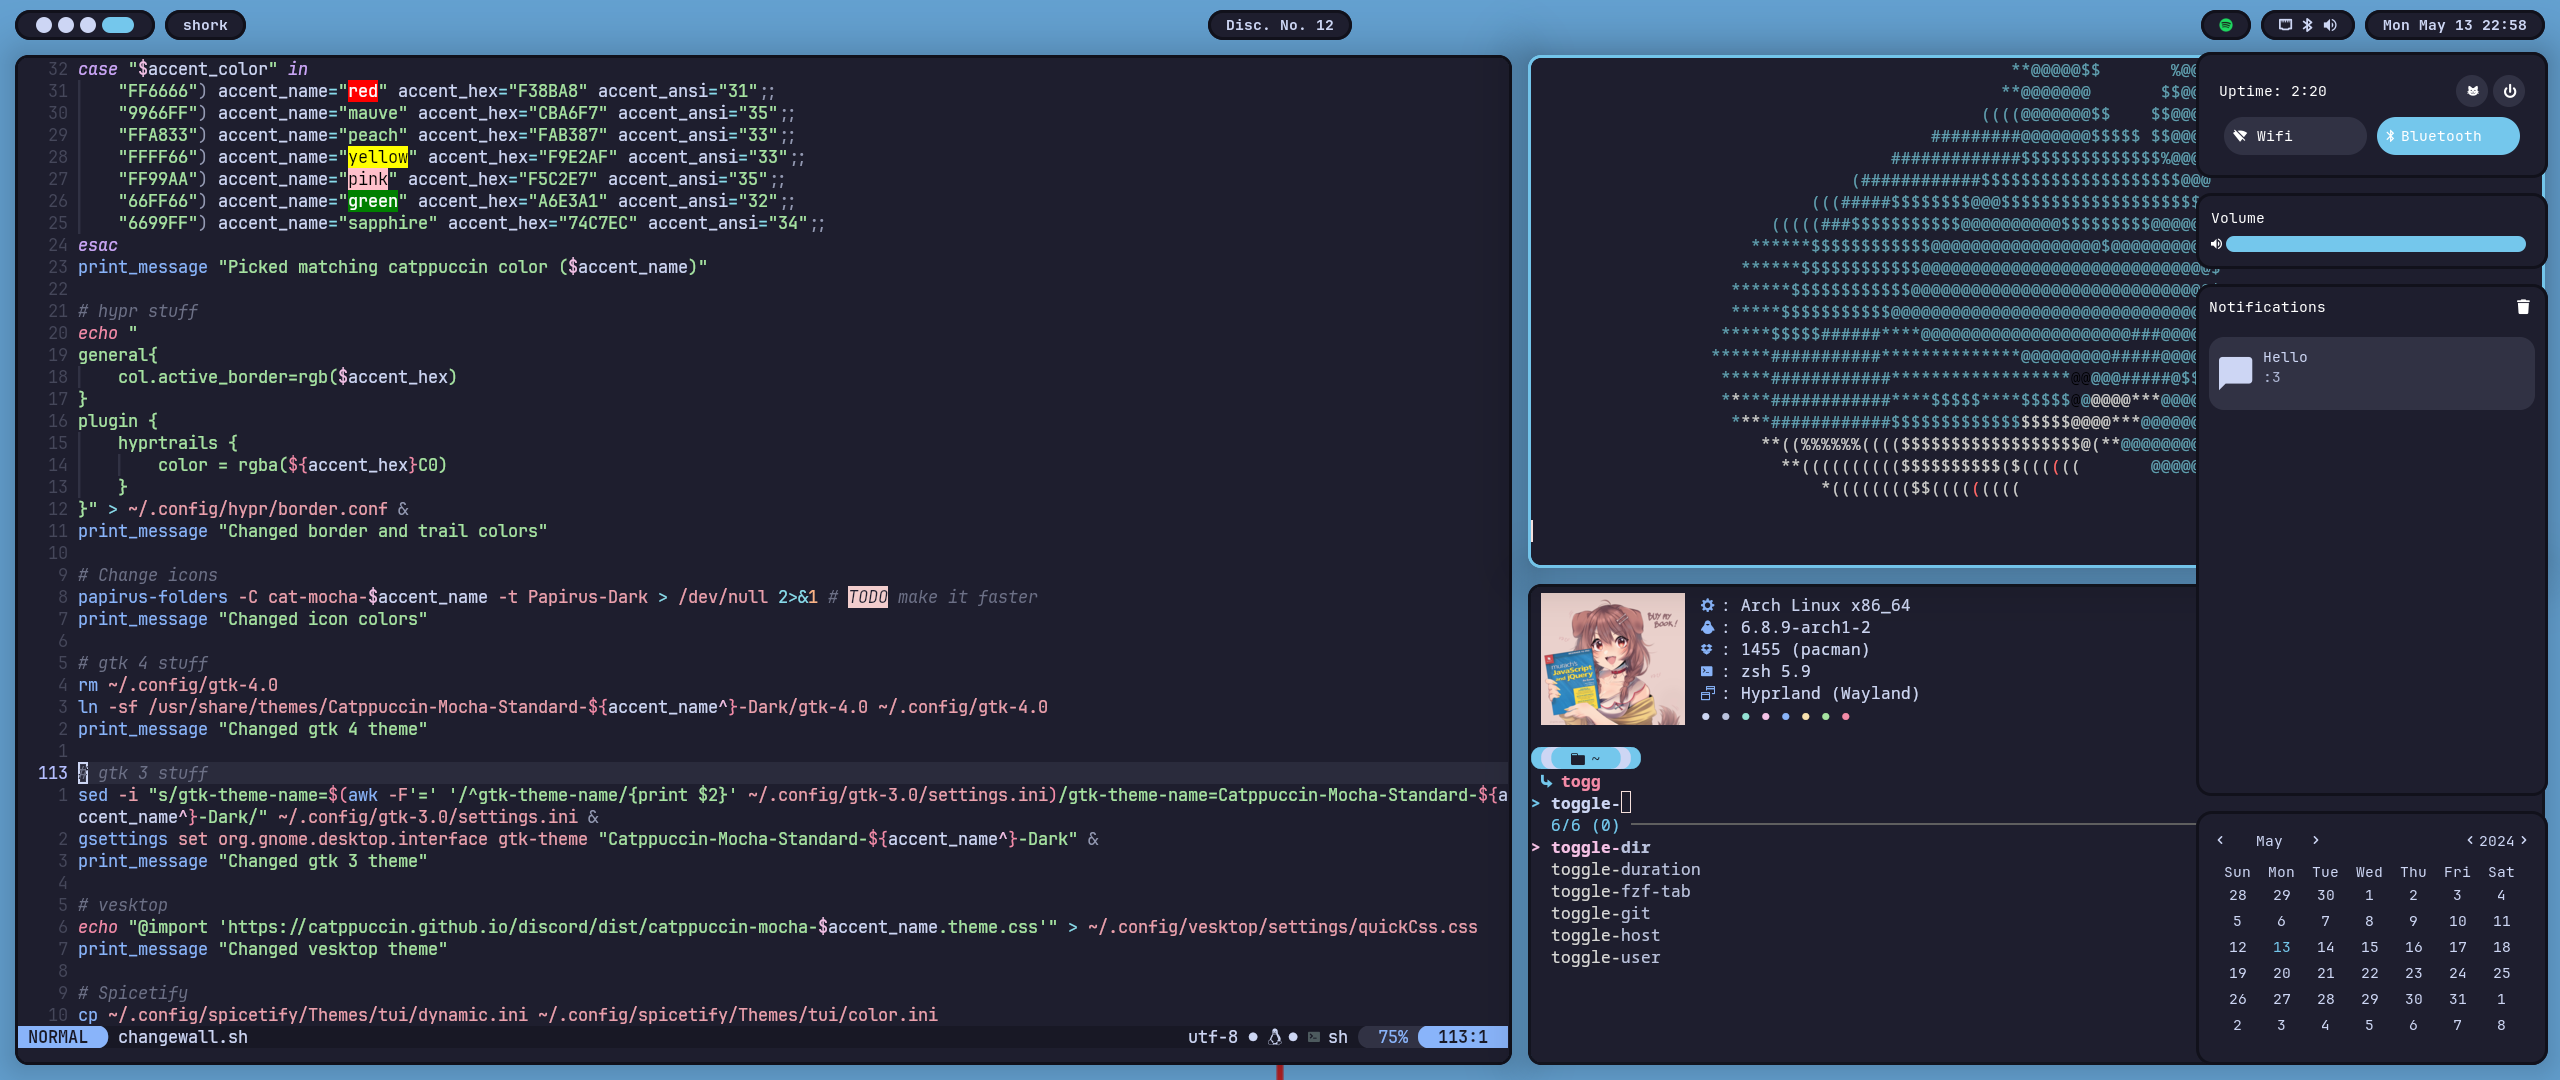Image resolution: width=2560 pixels, height=1080 pixels.
Task: Click the kernel icon next to 6.8.9-arch1-2
Action: [1707, 627]
